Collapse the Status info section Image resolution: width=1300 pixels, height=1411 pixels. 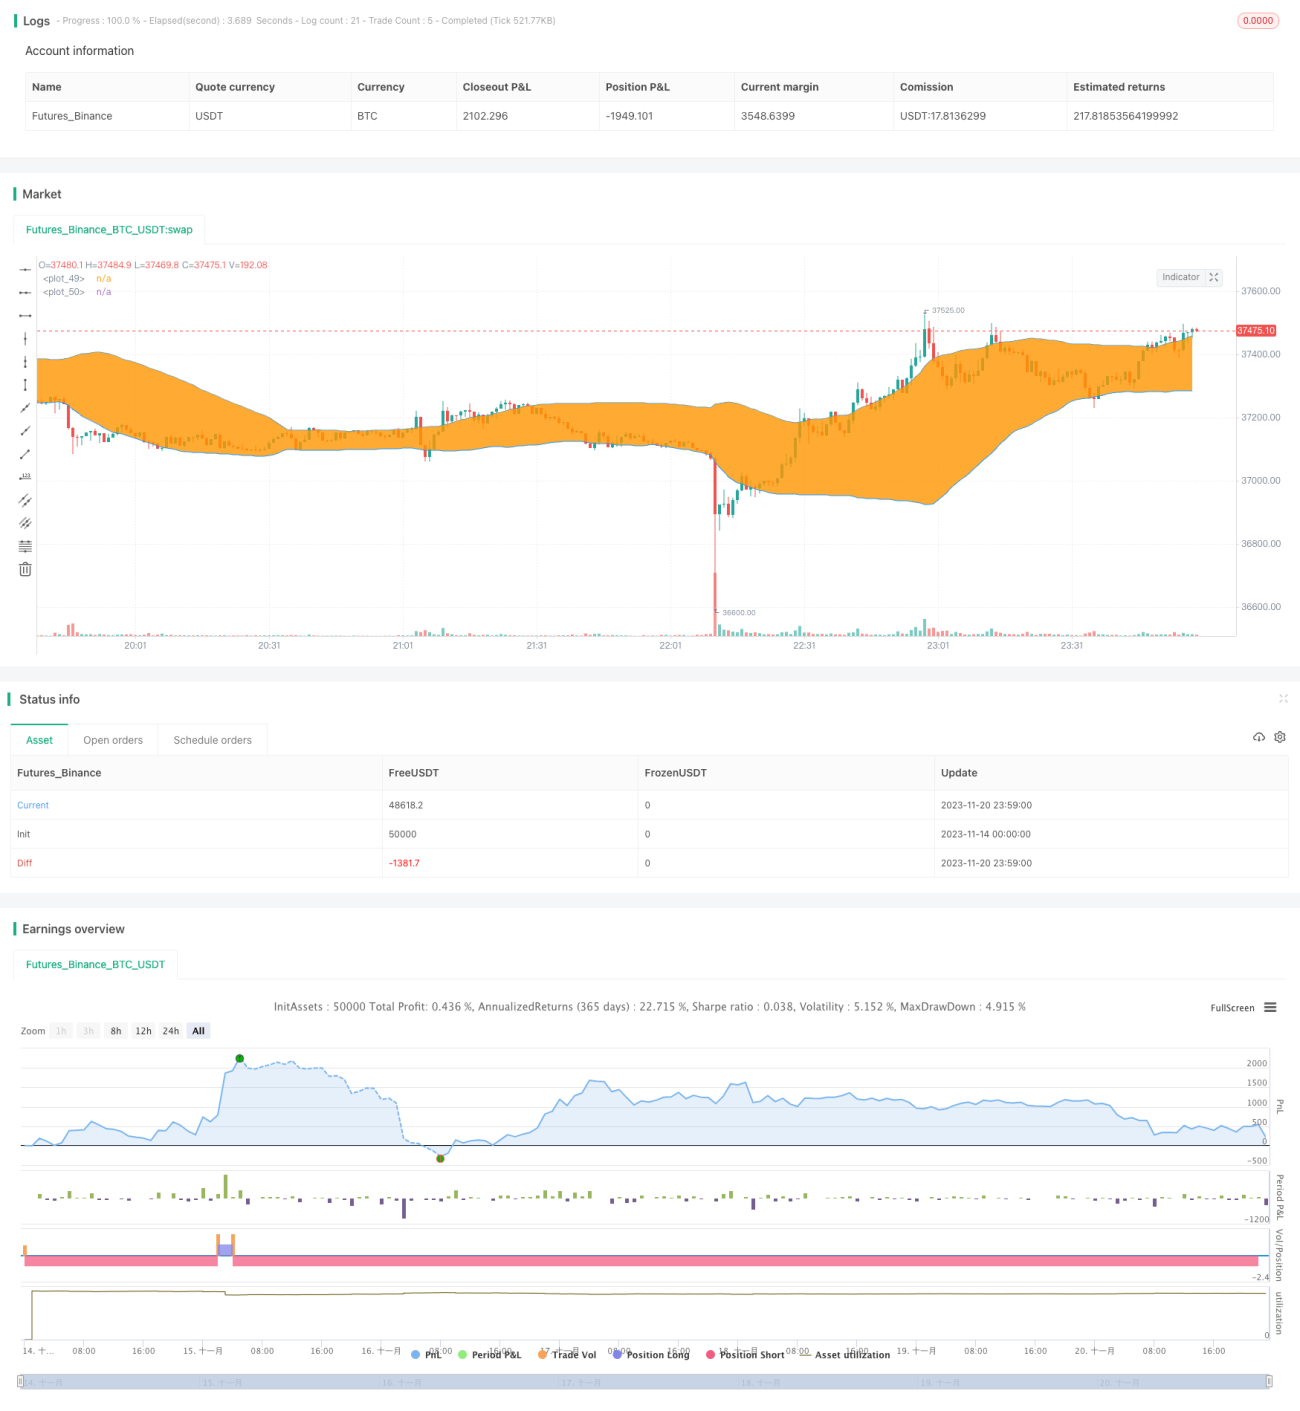click(1283, 699)
